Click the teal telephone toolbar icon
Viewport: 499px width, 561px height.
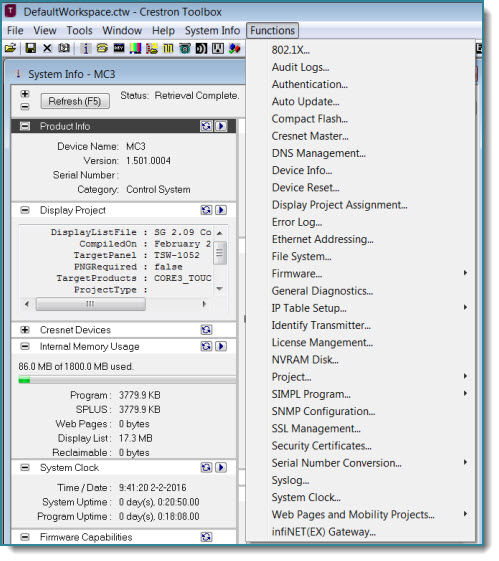(185, 48)
